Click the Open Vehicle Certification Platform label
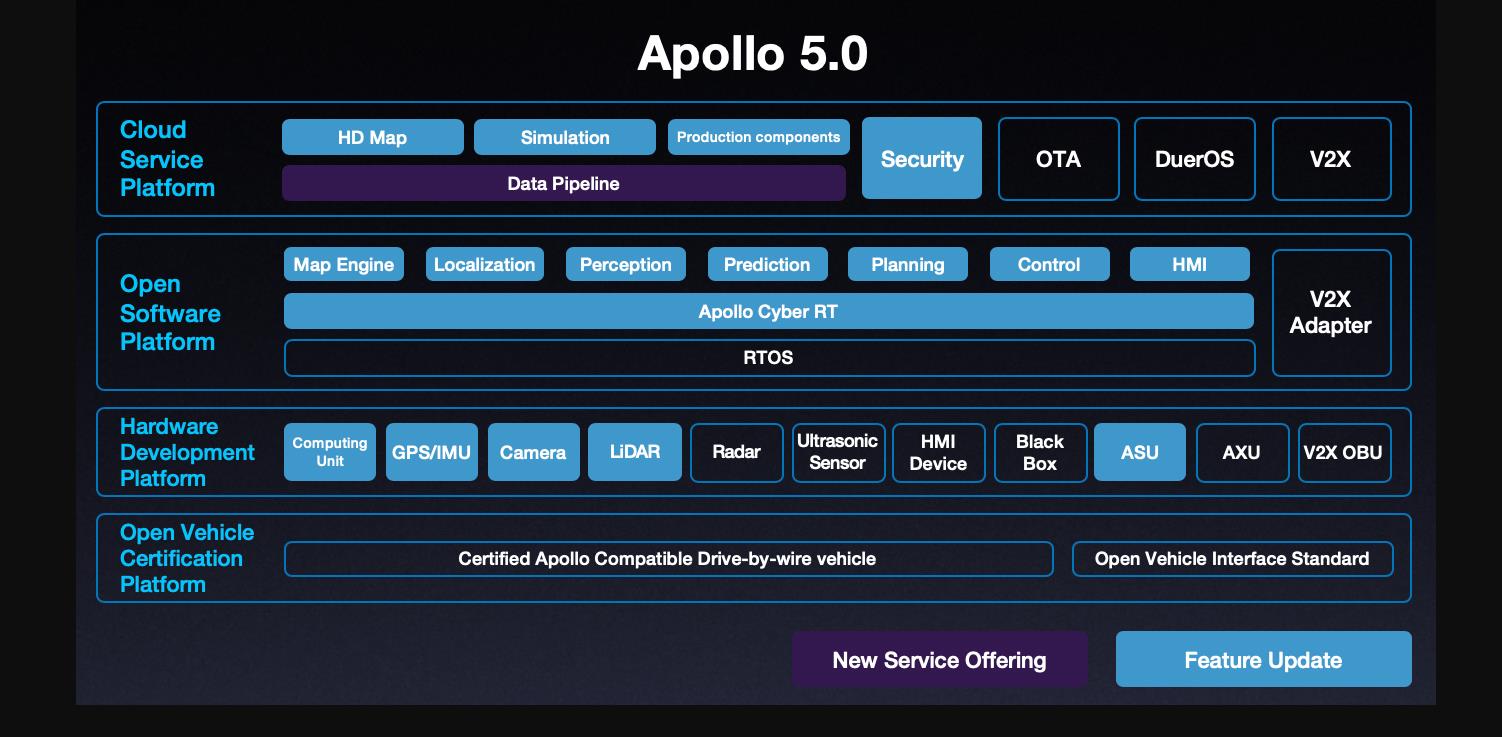1502x737 pixels. tap(187, 558)
